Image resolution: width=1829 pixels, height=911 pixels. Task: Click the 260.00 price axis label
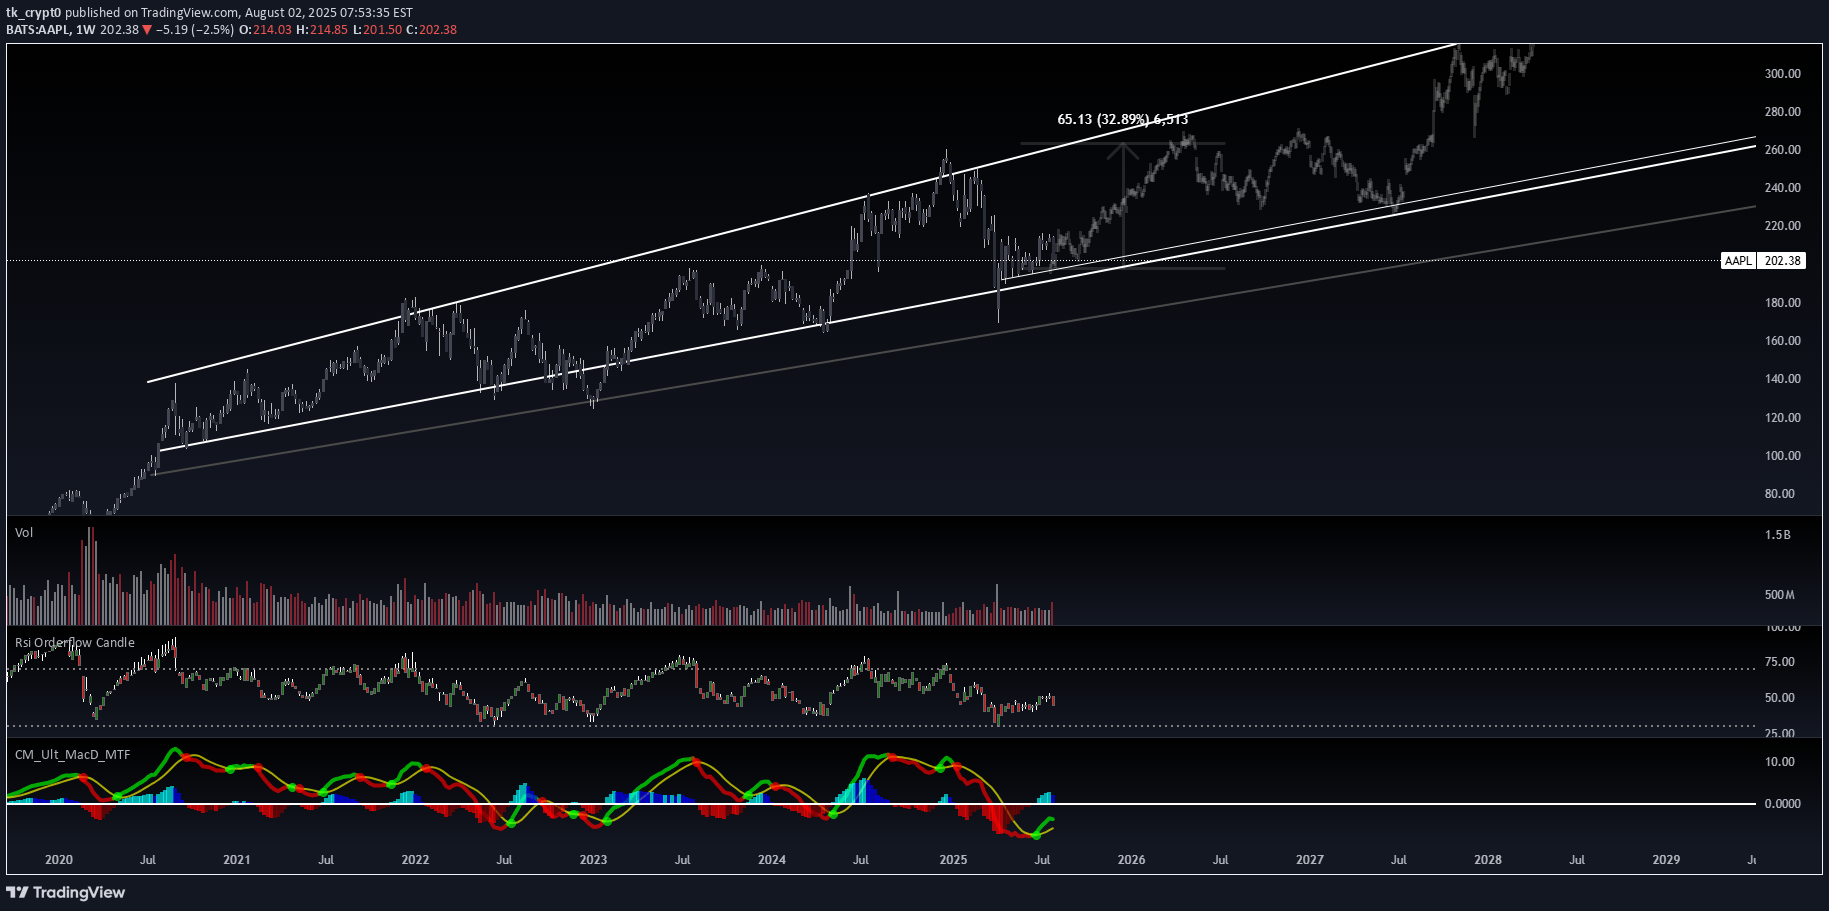click(x=1783, y=150)
